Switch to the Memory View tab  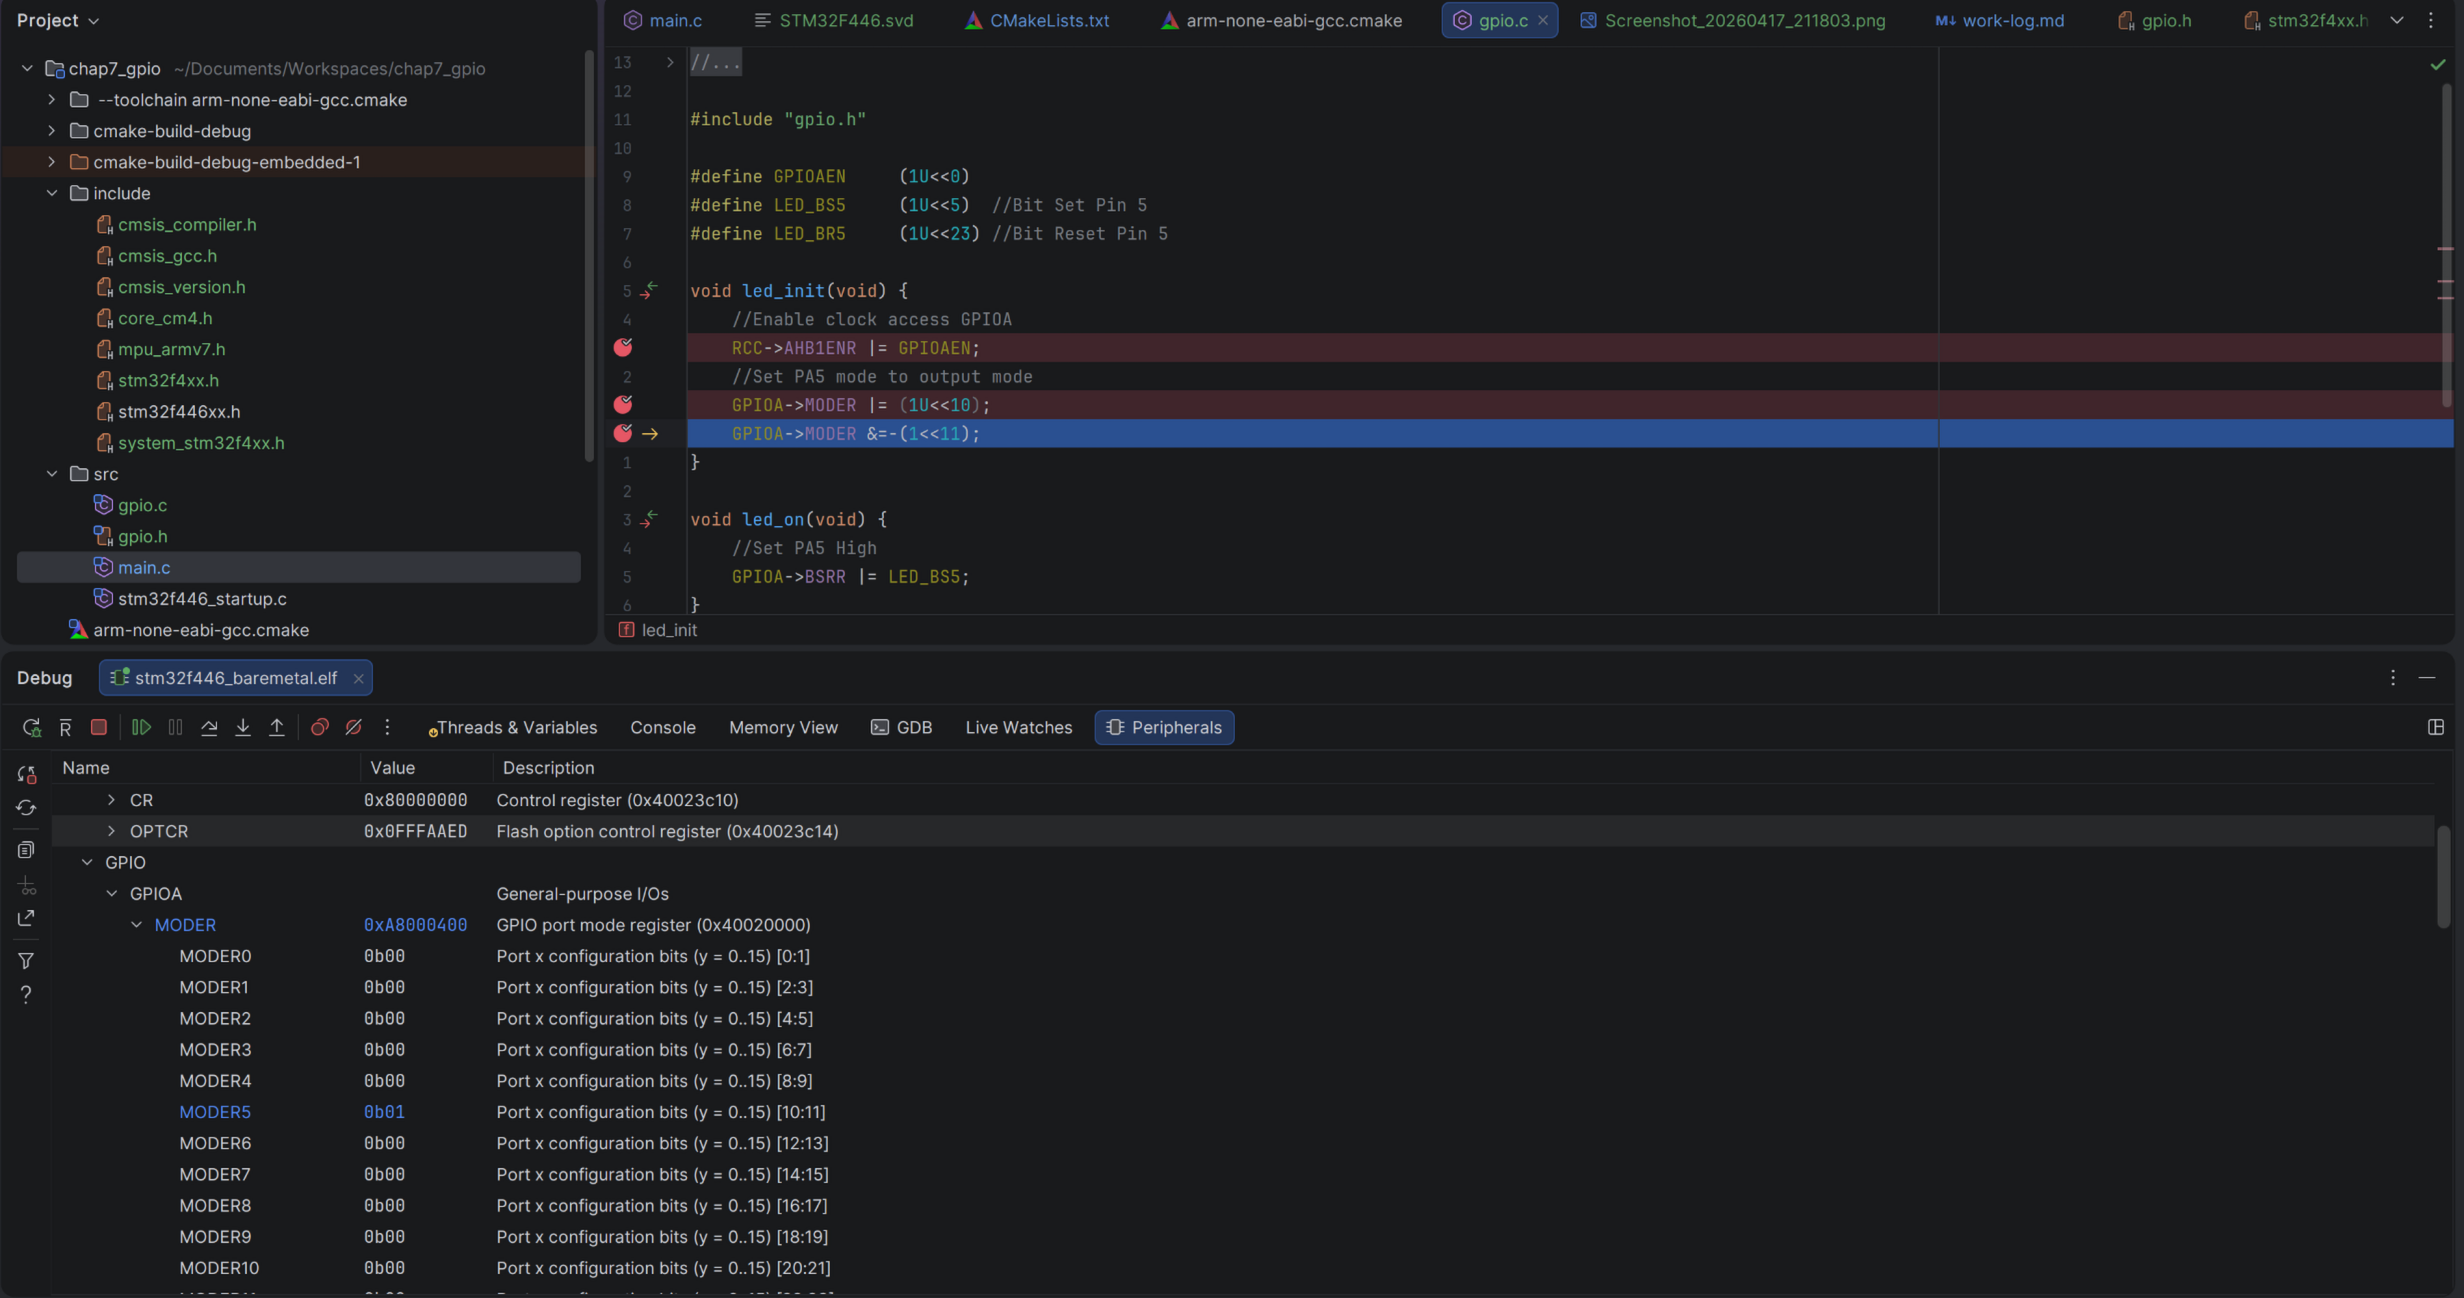pyautogui.click(x=783, y=727)
